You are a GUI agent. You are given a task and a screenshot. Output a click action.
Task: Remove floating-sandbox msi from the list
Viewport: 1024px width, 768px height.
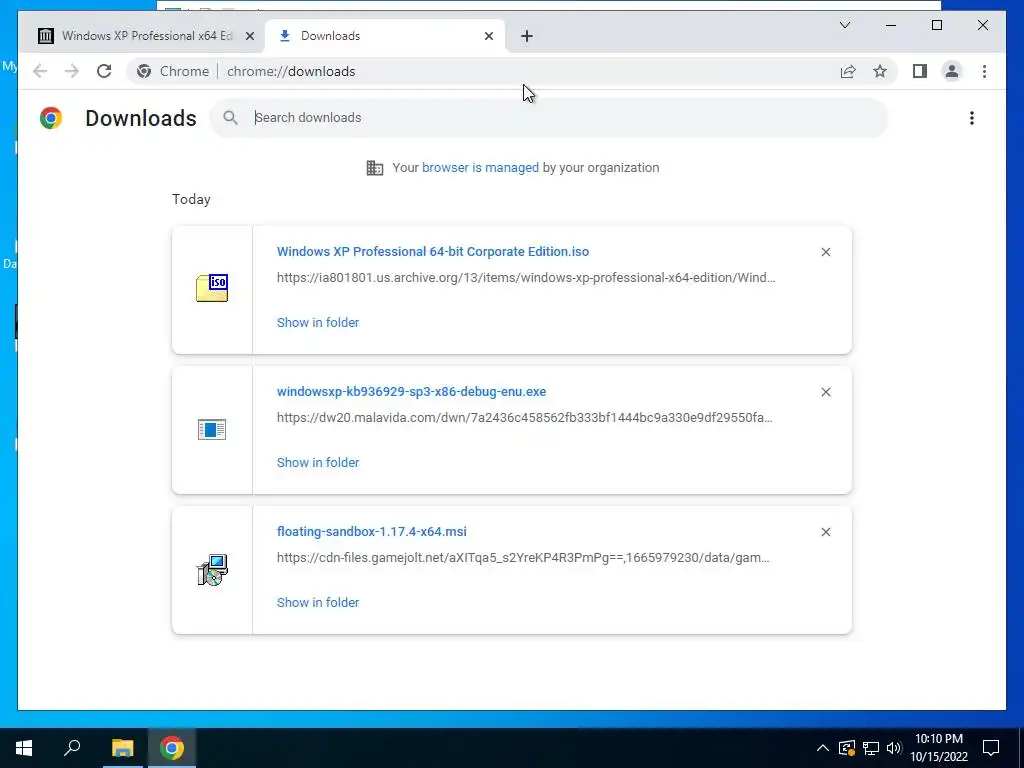tap(825, 532)
